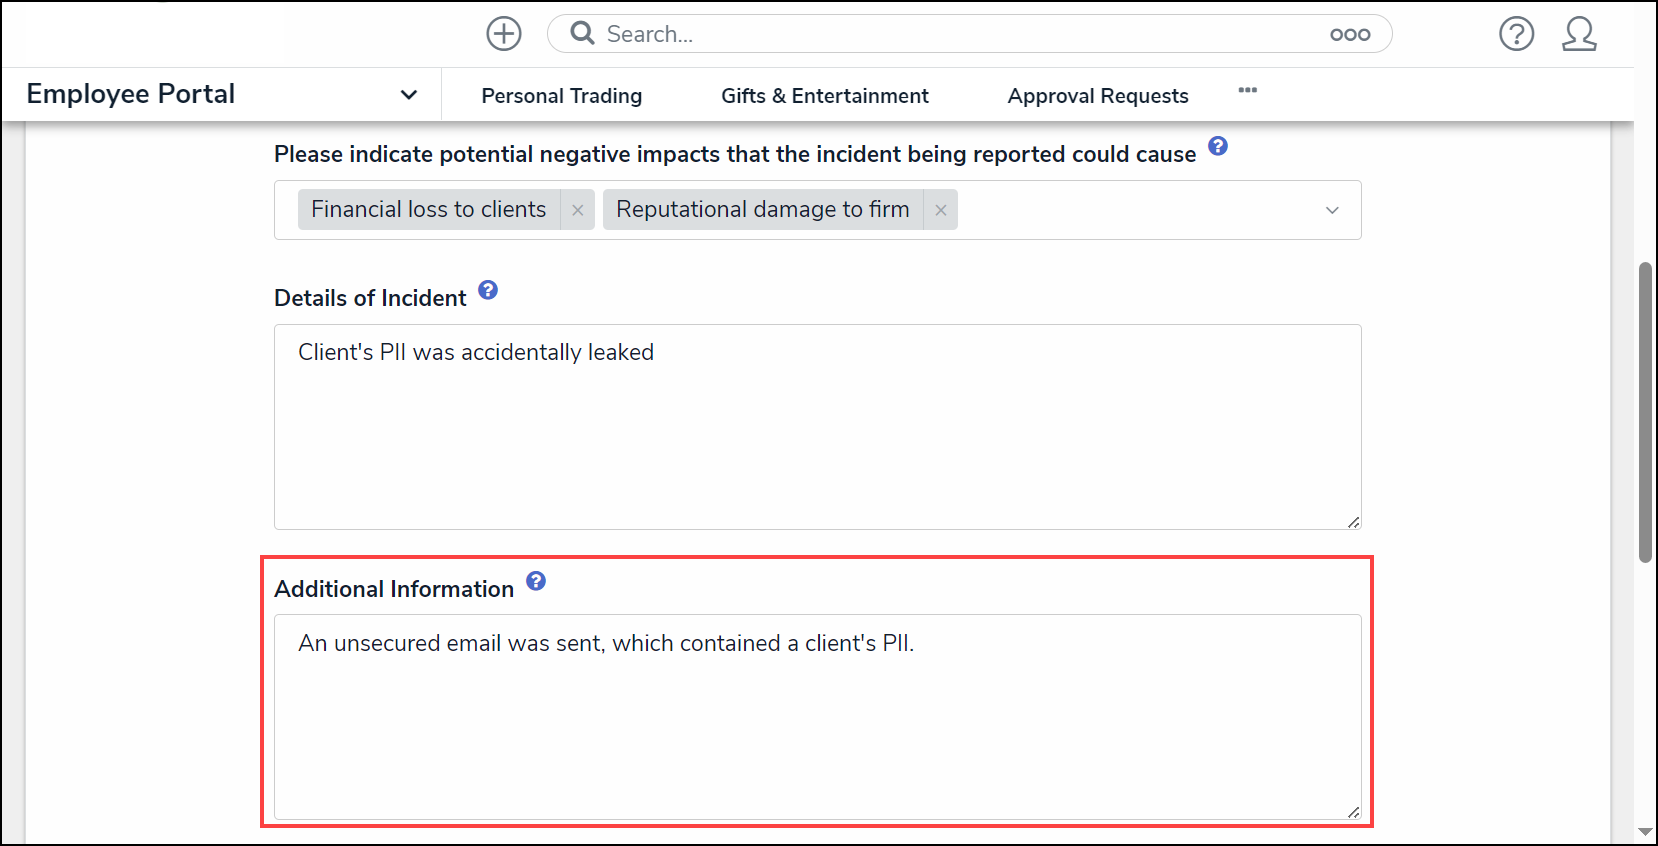This screenshot has width=1658, height=846.
Task: Switch to the Personal Trading tab
Action: [562, 96]
